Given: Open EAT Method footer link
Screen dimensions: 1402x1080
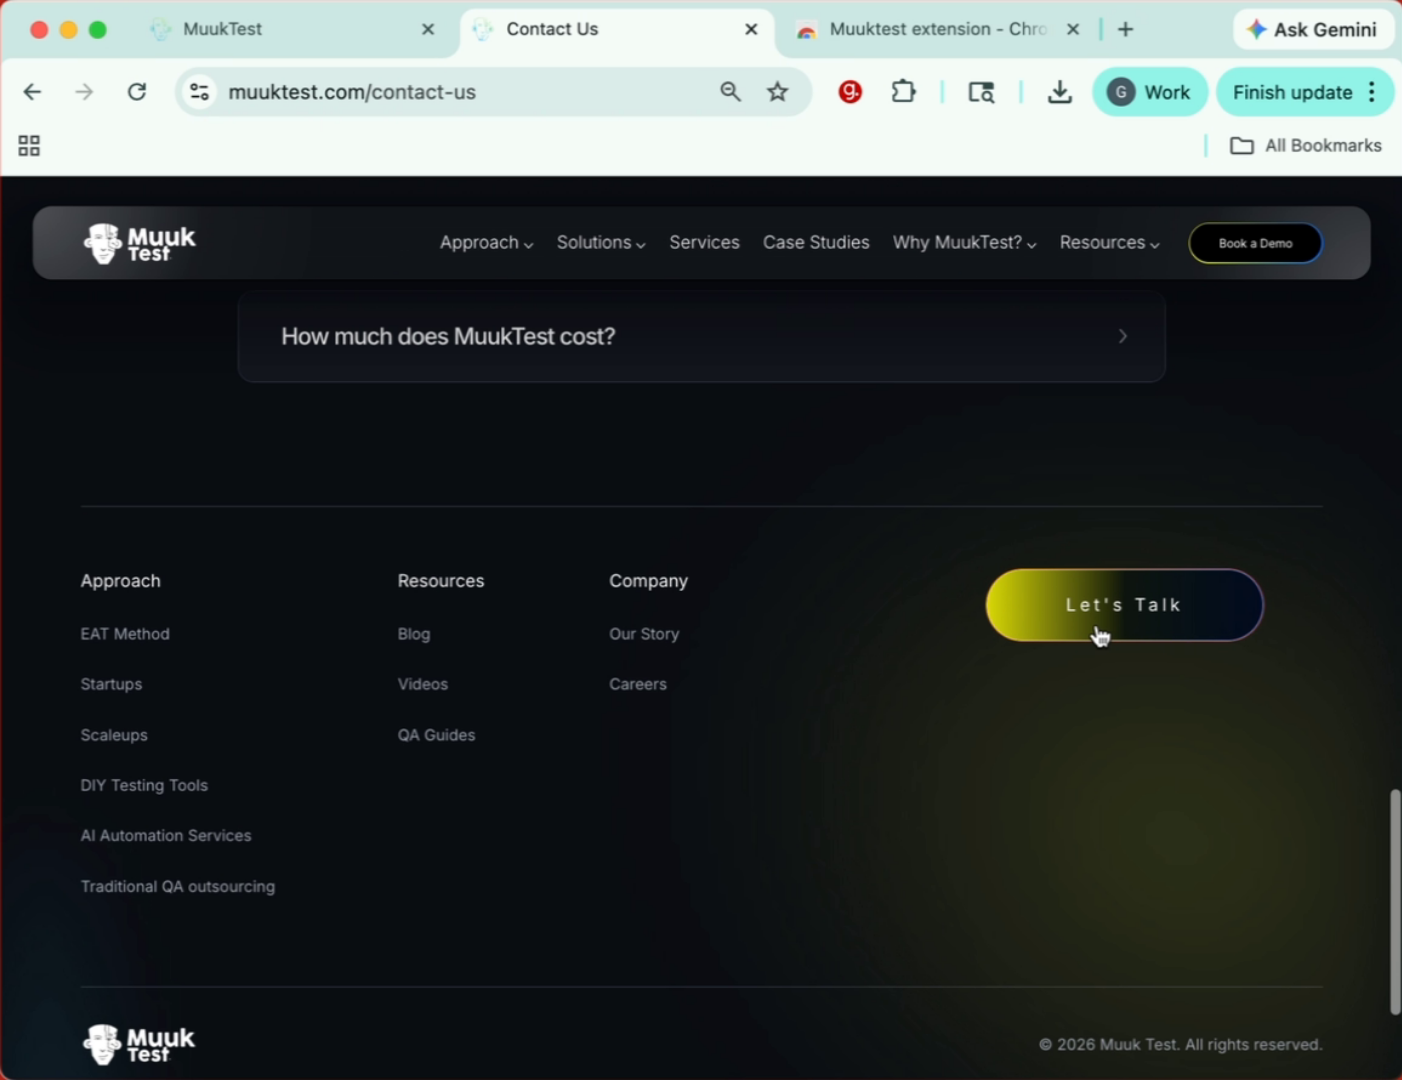Looking at the screenshot, I should coord(125,634).
